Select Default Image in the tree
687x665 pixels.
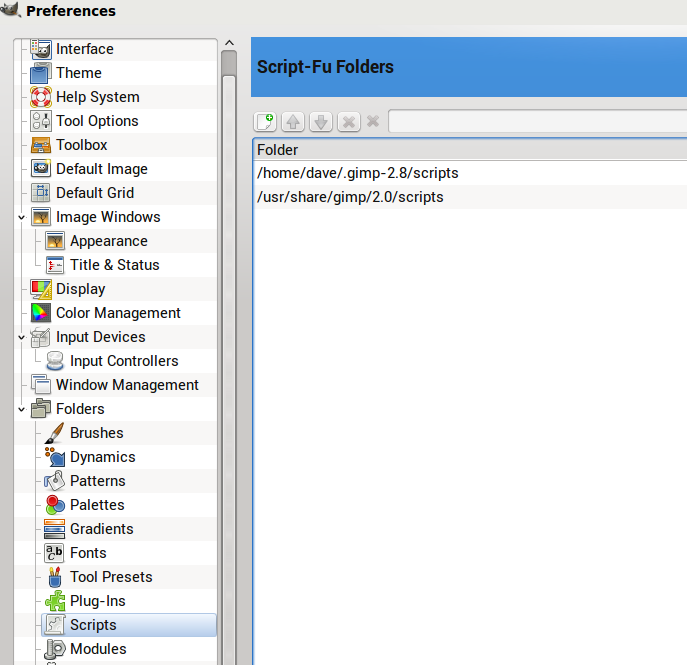(102, 169)
